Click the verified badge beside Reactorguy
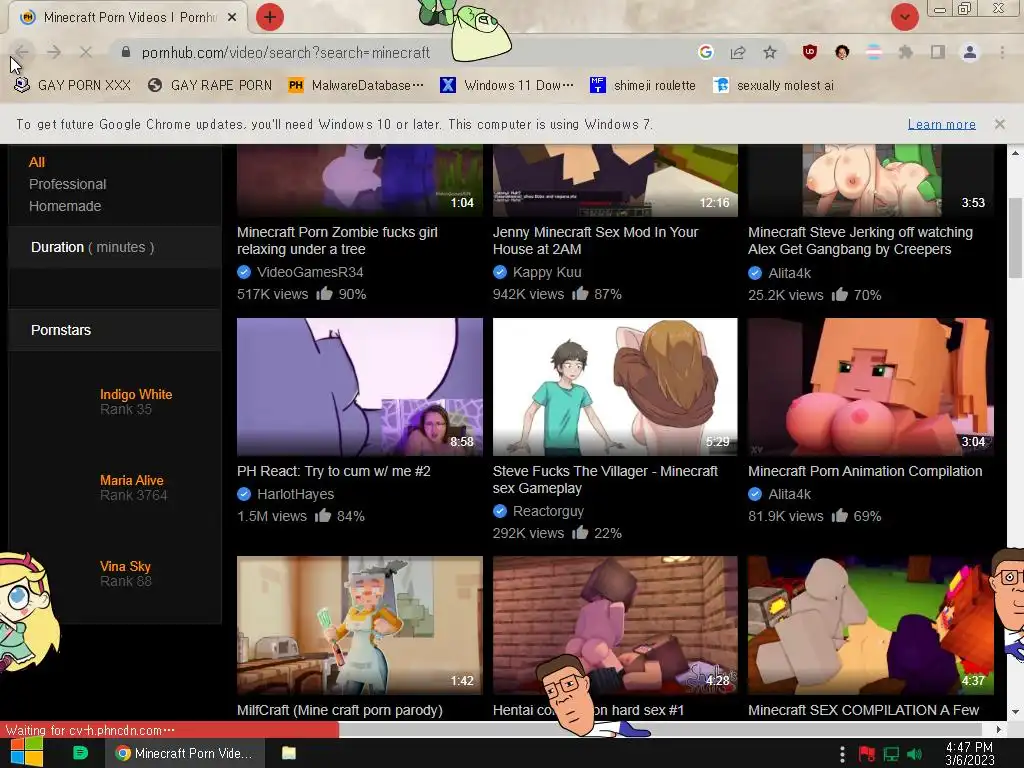Screen dimensions: 1024x768 pyautogui.click(x=500, y=511)
